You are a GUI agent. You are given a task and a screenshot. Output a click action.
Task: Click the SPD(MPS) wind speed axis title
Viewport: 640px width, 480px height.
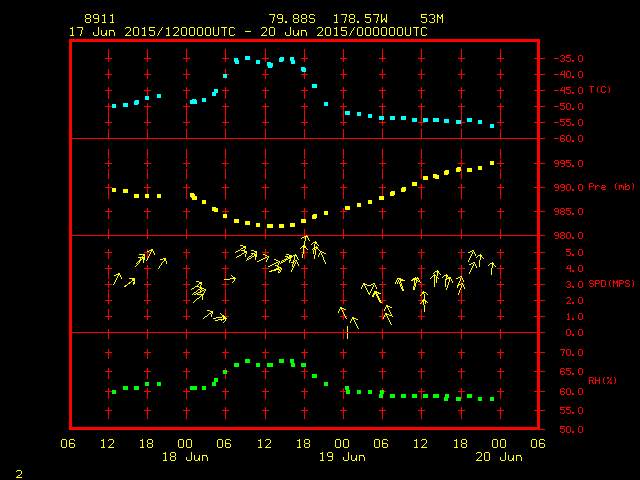[x=611, y=283]
